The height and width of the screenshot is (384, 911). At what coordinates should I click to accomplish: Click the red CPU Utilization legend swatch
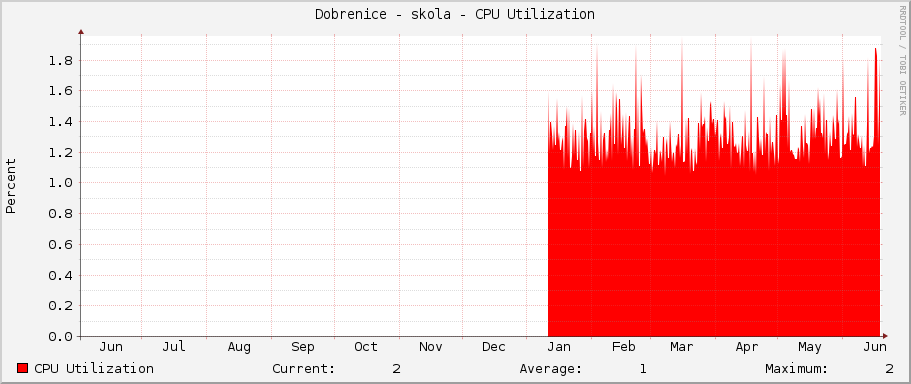click(23, 368)
